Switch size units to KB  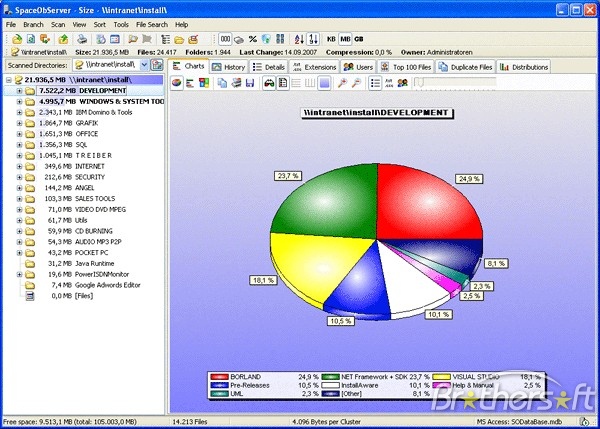pyautogui.click(x=331, y=39)
